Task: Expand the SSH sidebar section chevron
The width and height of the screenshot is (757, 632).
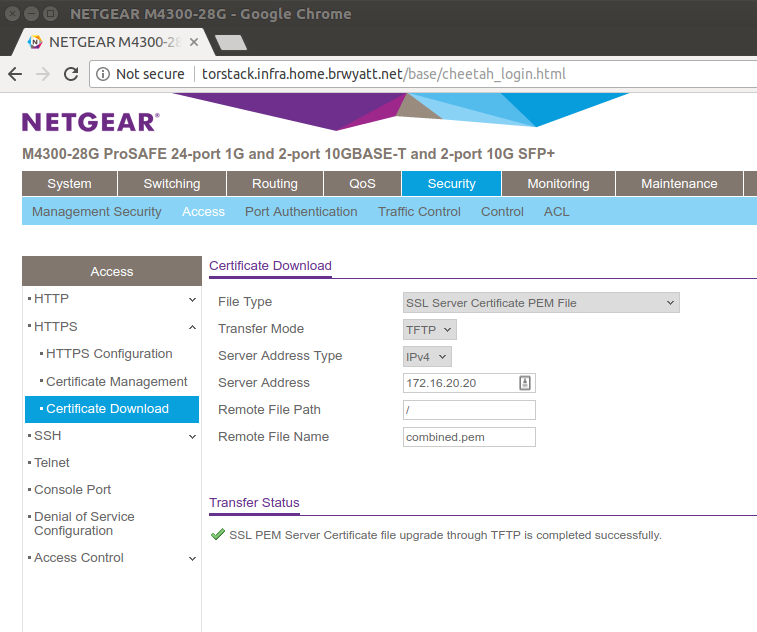Action: tap(192, 436)
